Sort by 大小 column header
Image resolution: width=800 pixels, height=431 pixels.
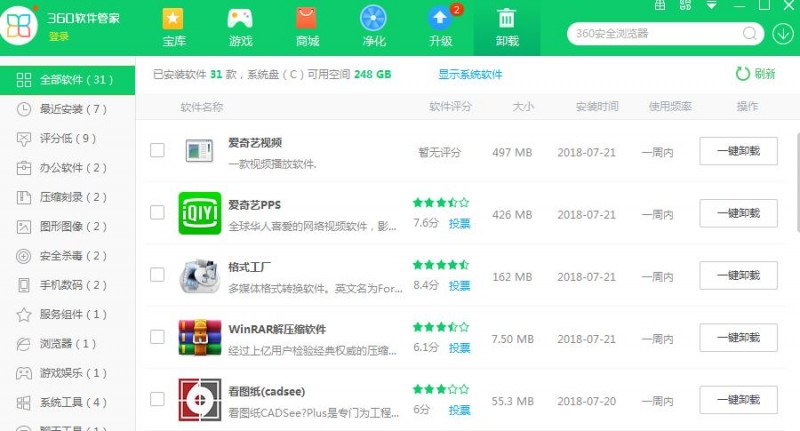coord(523,107)
